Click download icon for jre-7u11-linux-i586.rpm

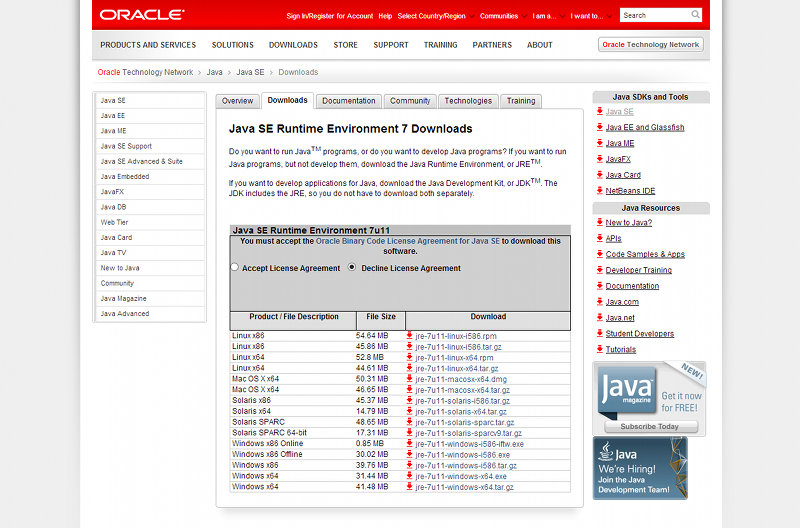[x=409, y=335]
